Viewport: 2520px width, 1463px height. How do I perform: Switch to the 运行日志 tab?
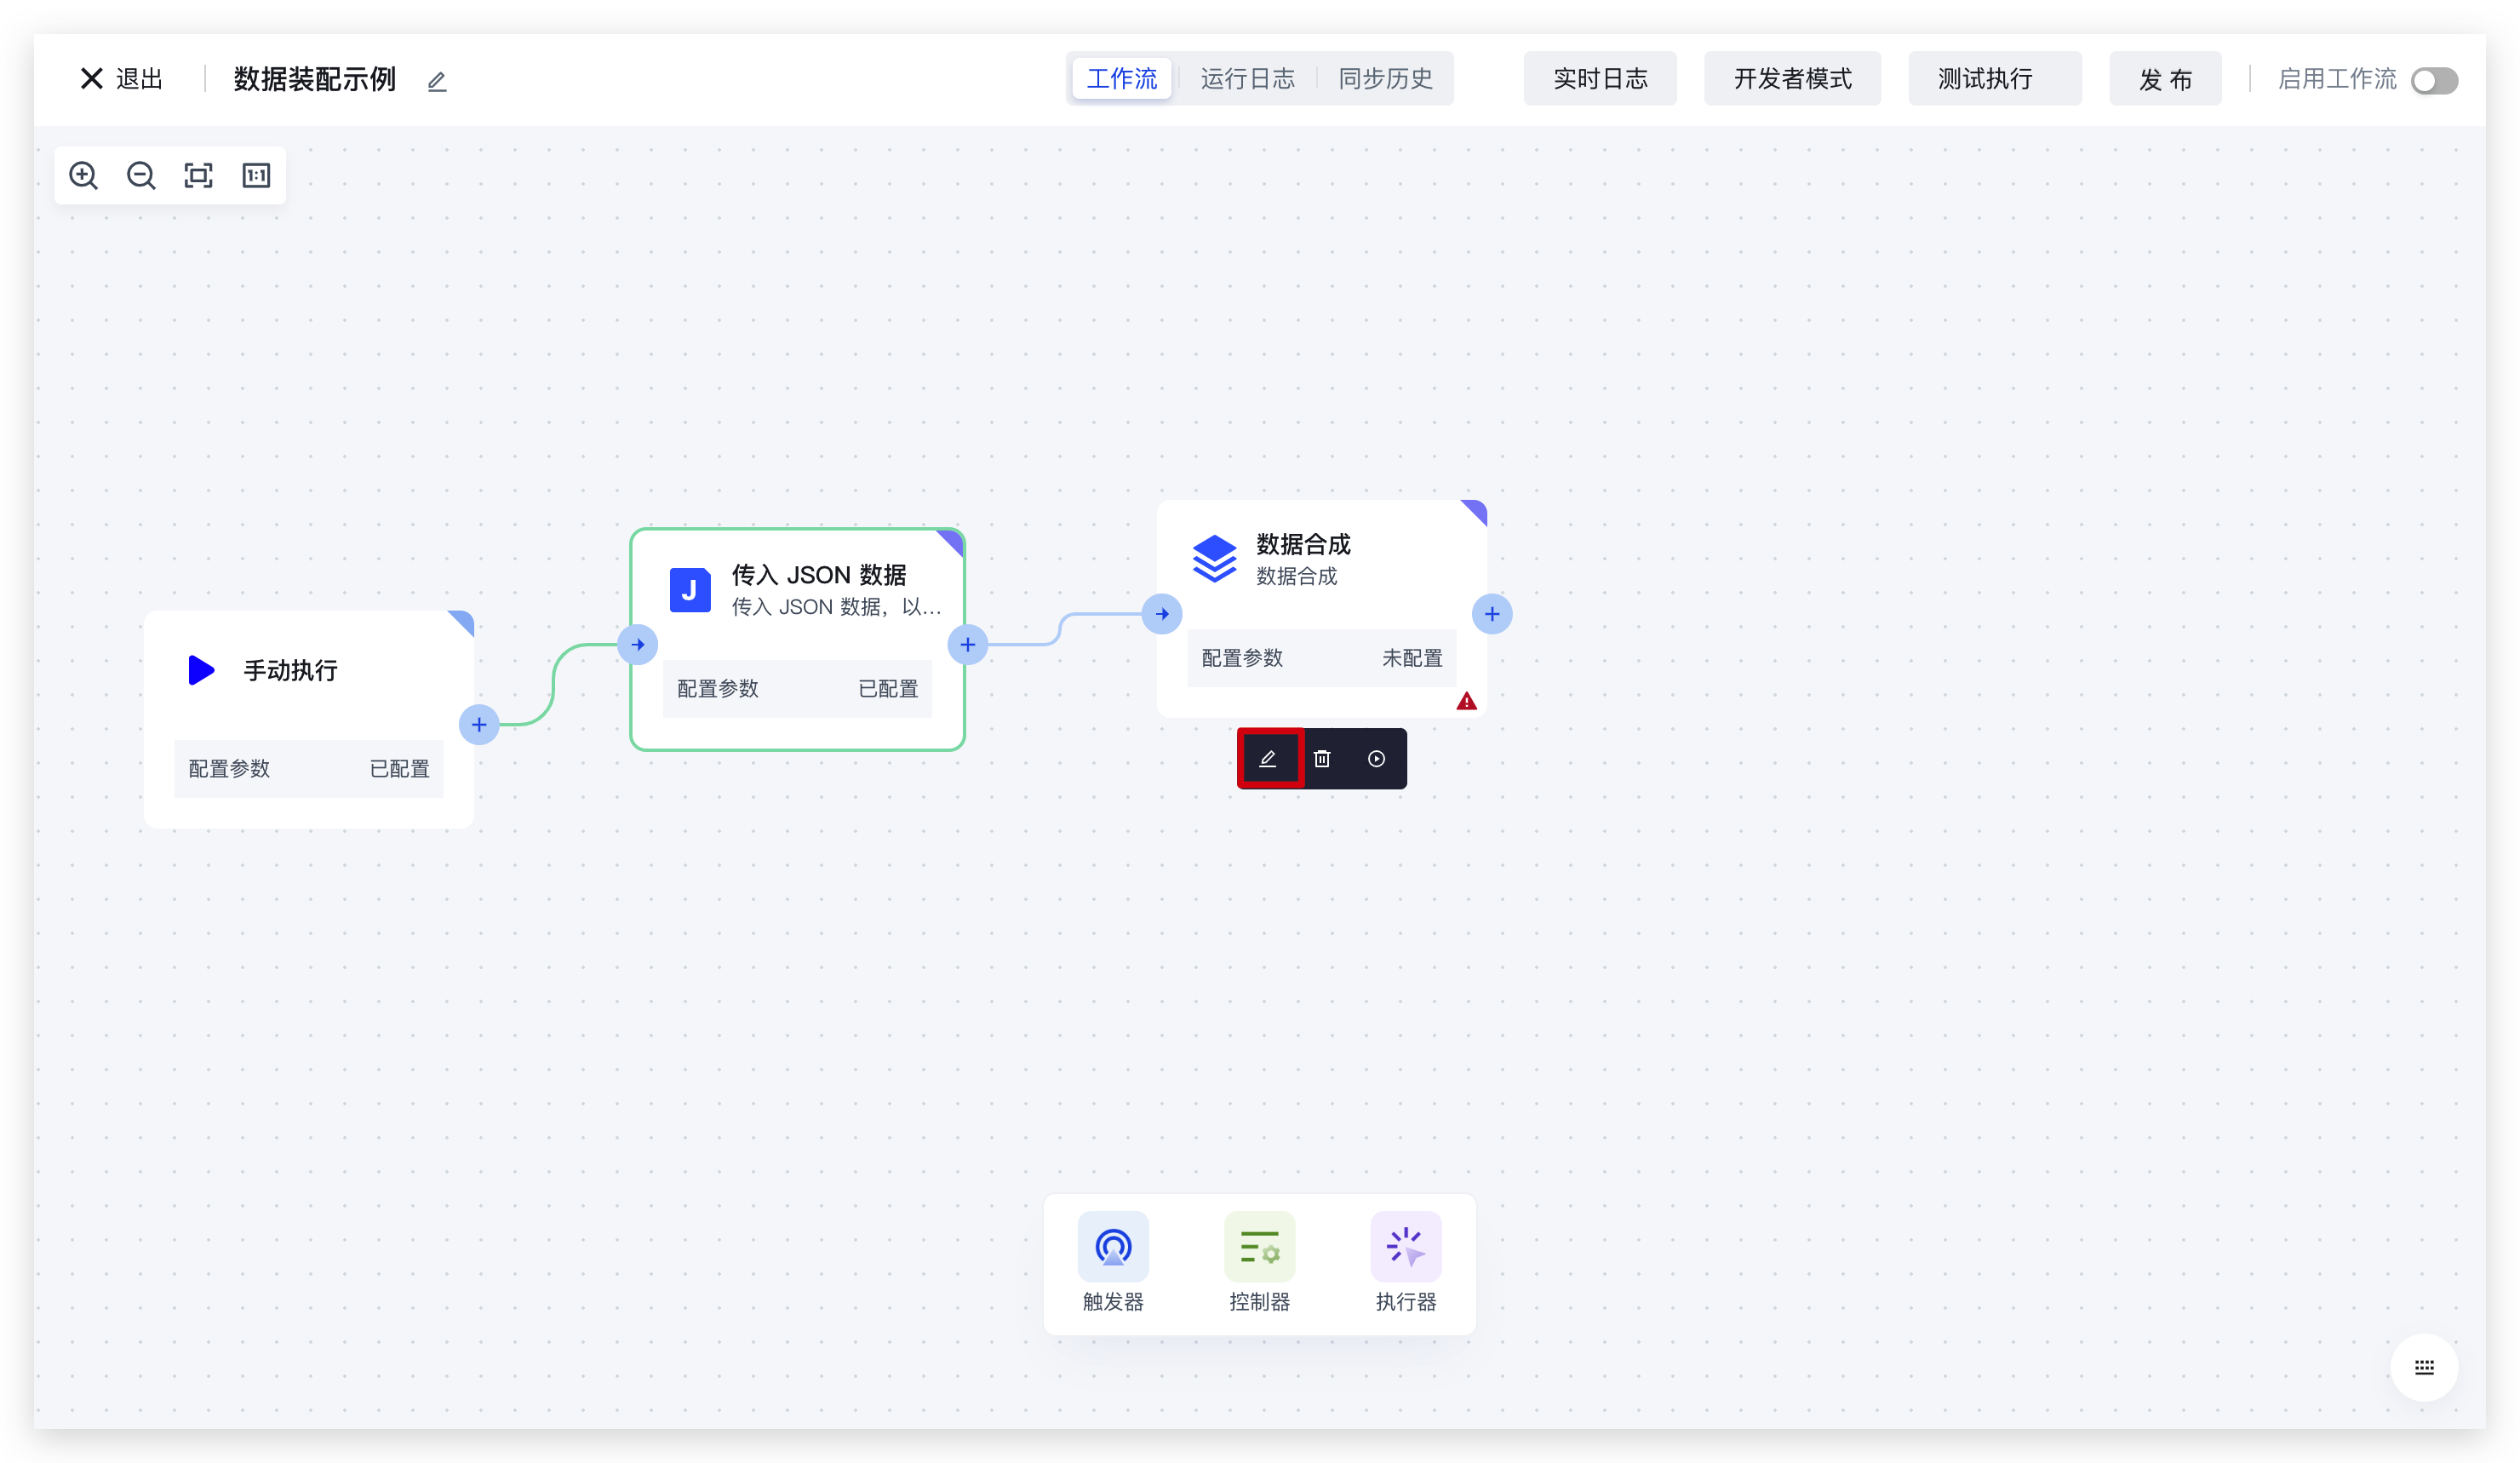[x=1247, y=79]
